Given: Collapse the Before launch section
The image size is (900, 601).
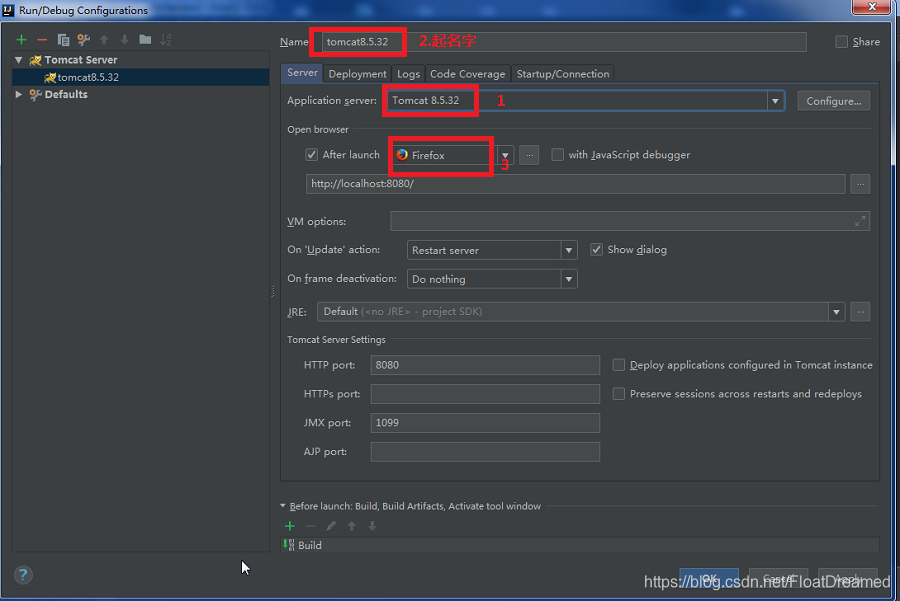Looking at the screenshot, I should point(283,506).
